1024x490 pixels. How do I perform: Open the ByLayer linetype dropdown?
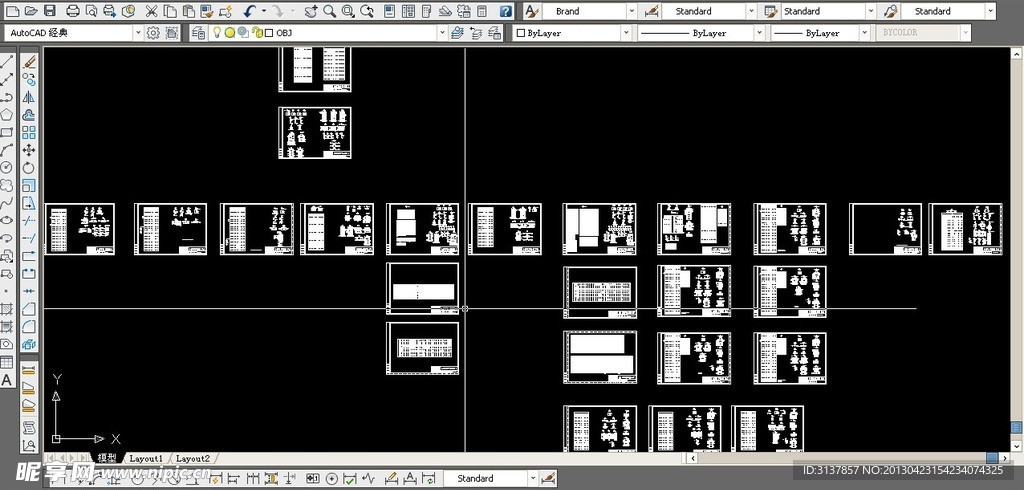click(760, 33)
